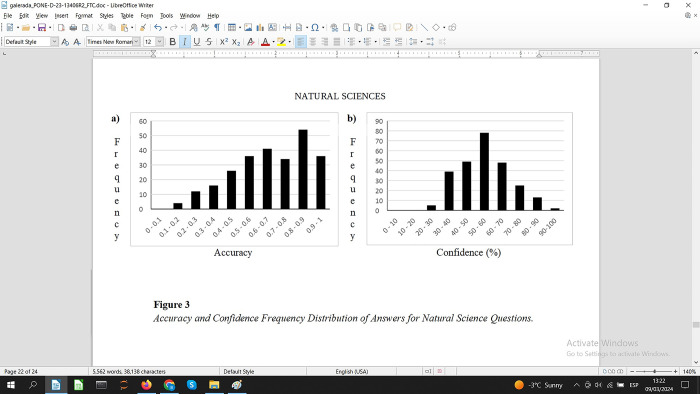Click the Insert Hyperlink icon
Image resolution: width=700 pixels, height=394 pixels.
(x=334, y=28)
